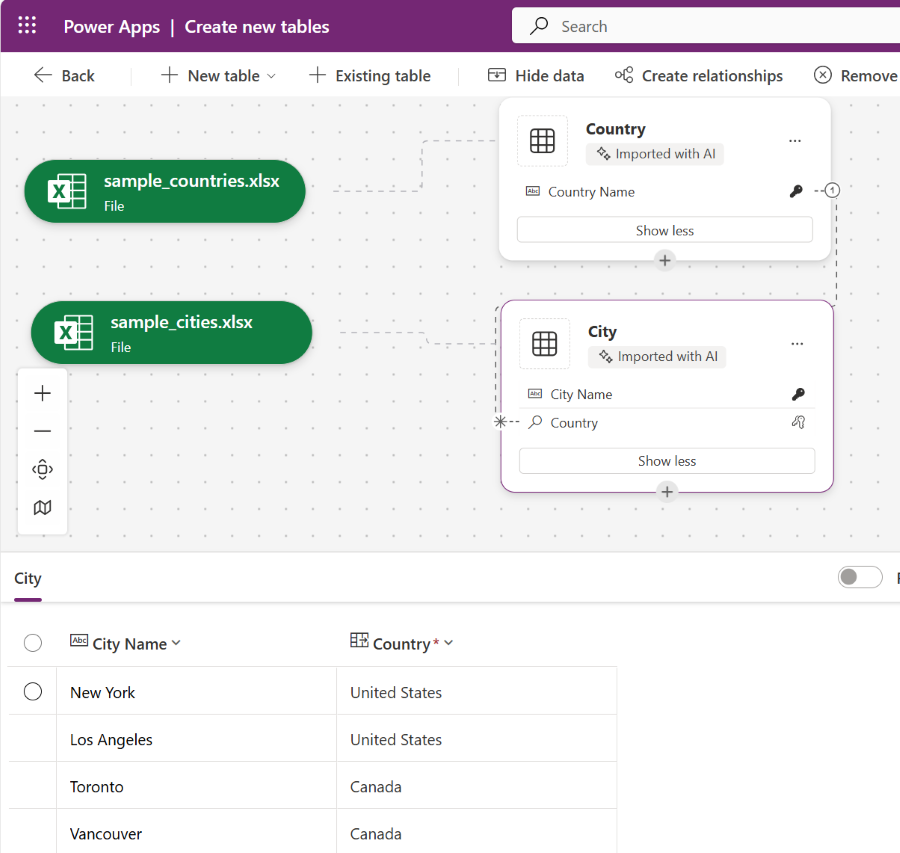Click the Back arrow button

point(64,76)
